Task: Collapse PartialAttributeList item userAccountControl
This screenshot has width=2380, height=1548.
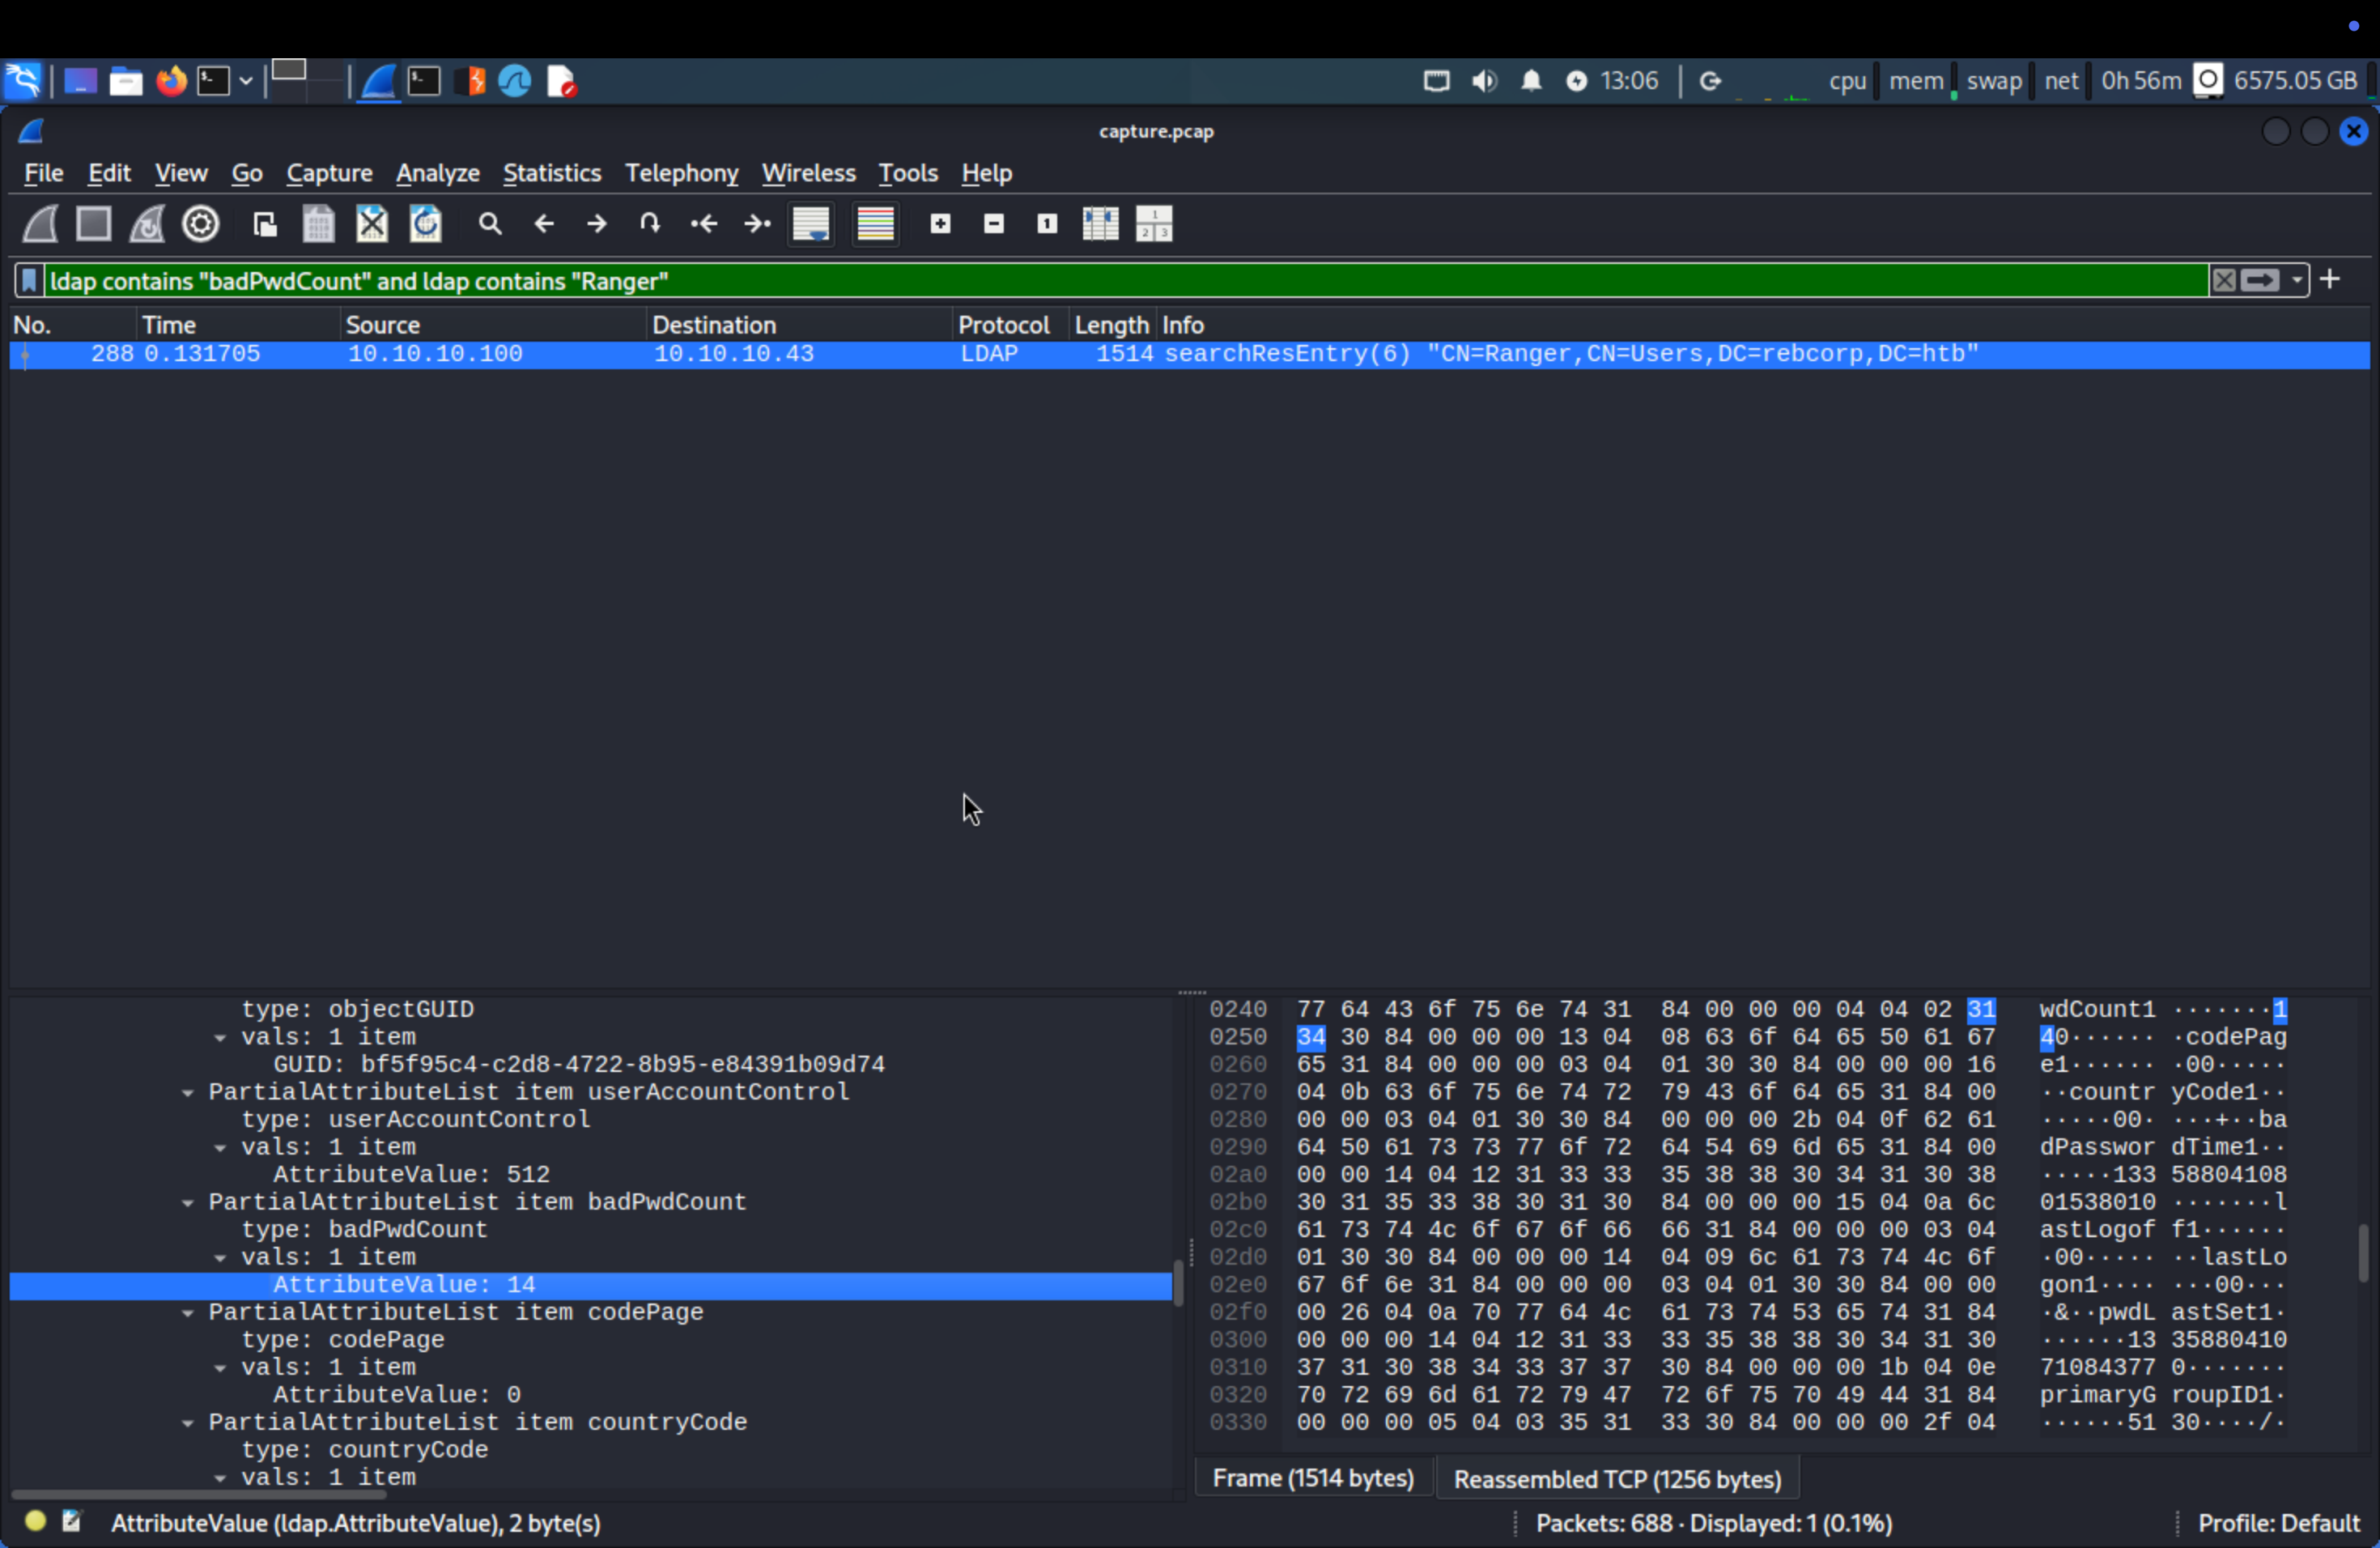Action: [188, 1093]
